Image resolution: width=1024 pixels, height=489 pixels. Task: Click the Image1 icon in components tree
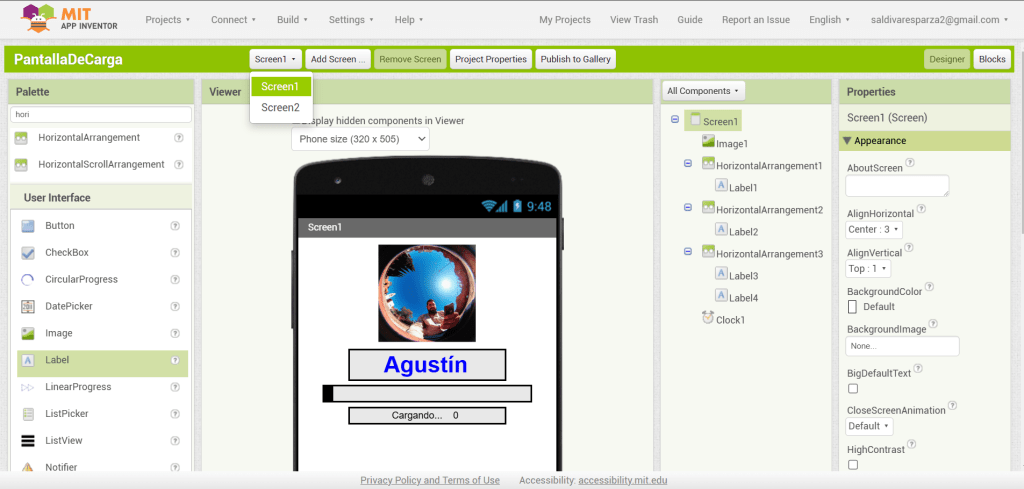pos(708,144)
